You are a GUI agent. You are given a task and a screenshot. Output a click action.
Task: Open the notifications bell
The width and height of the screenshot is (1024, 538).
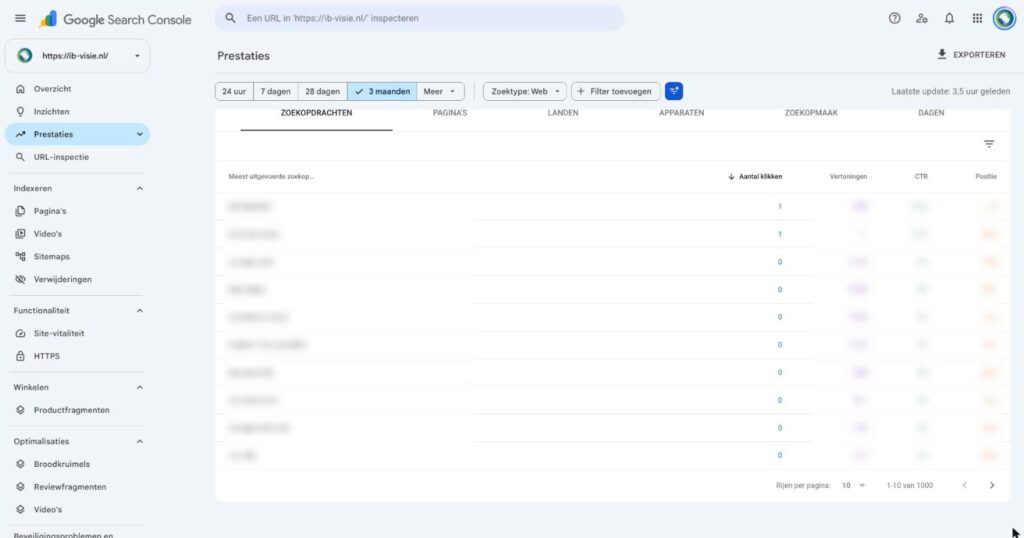949,18
